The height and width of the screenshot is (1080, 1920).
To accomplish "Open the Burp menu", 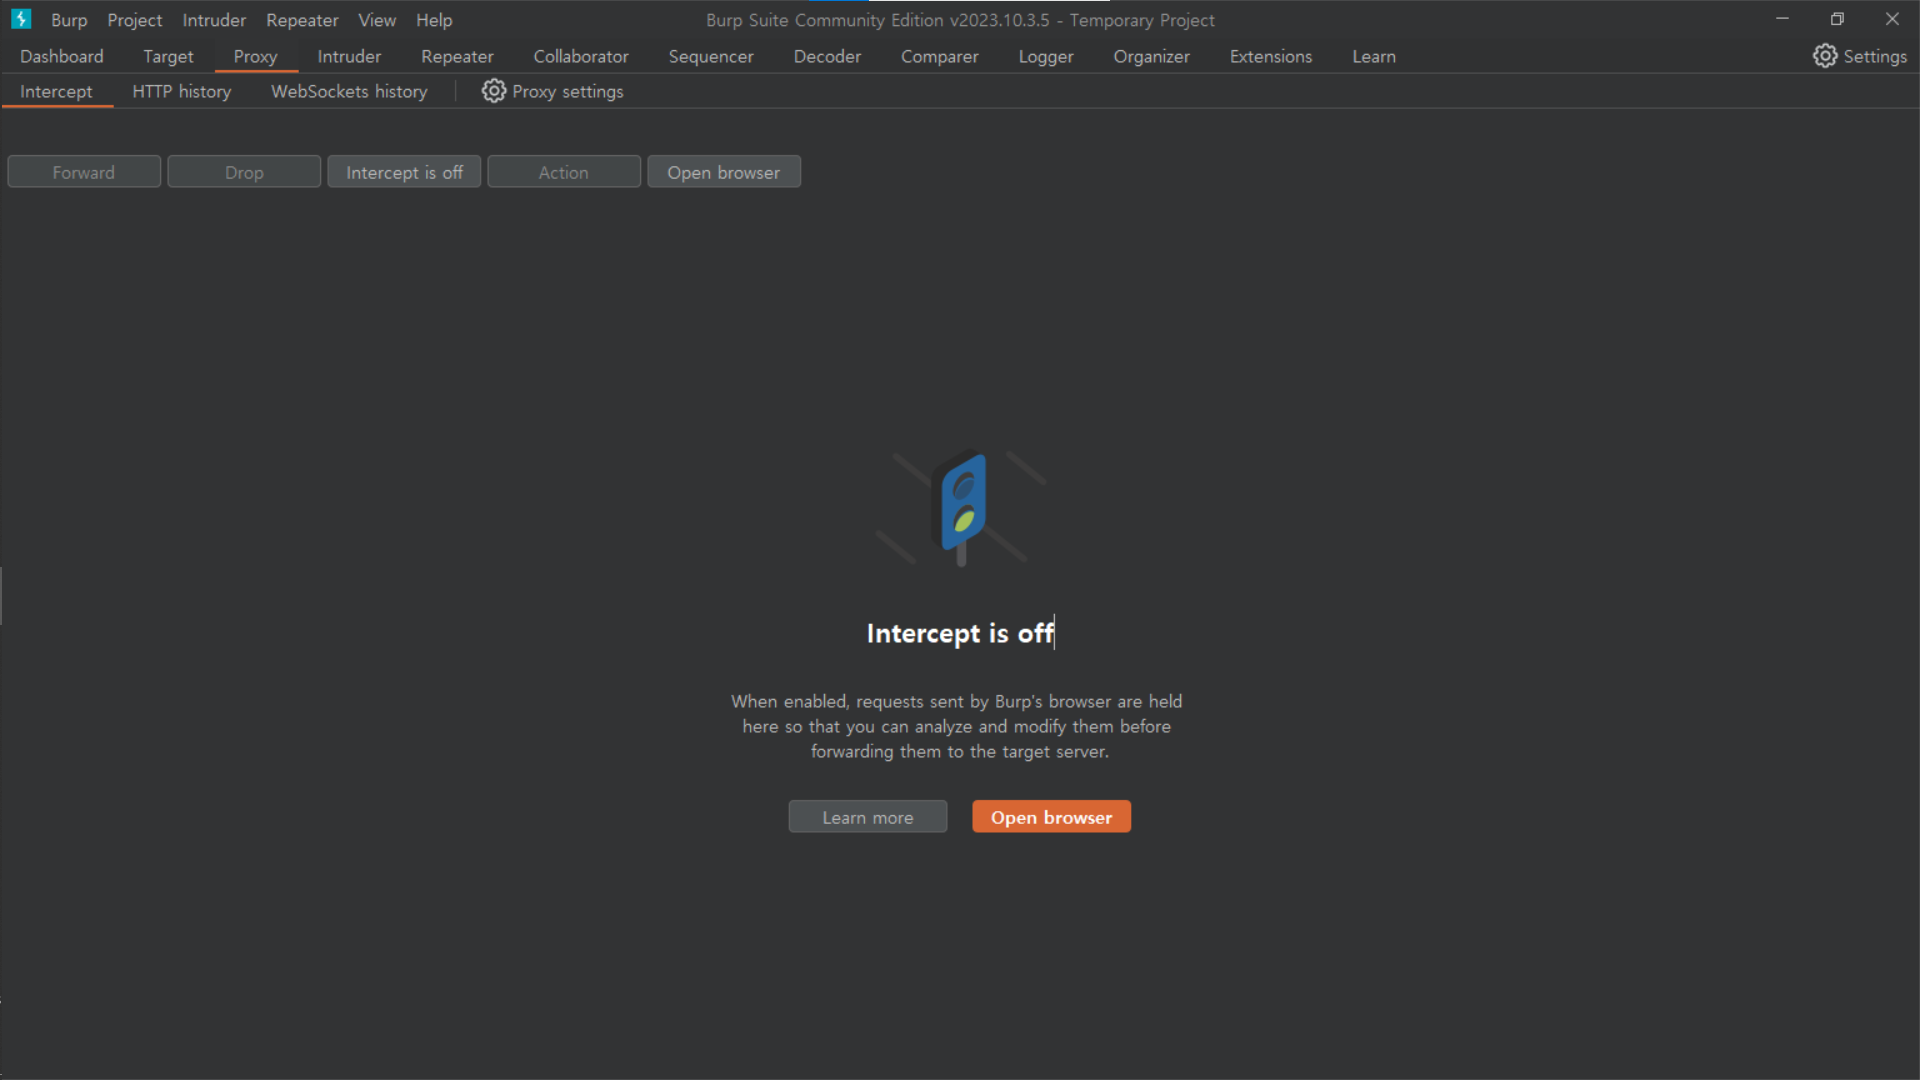I will coord(69,20).
